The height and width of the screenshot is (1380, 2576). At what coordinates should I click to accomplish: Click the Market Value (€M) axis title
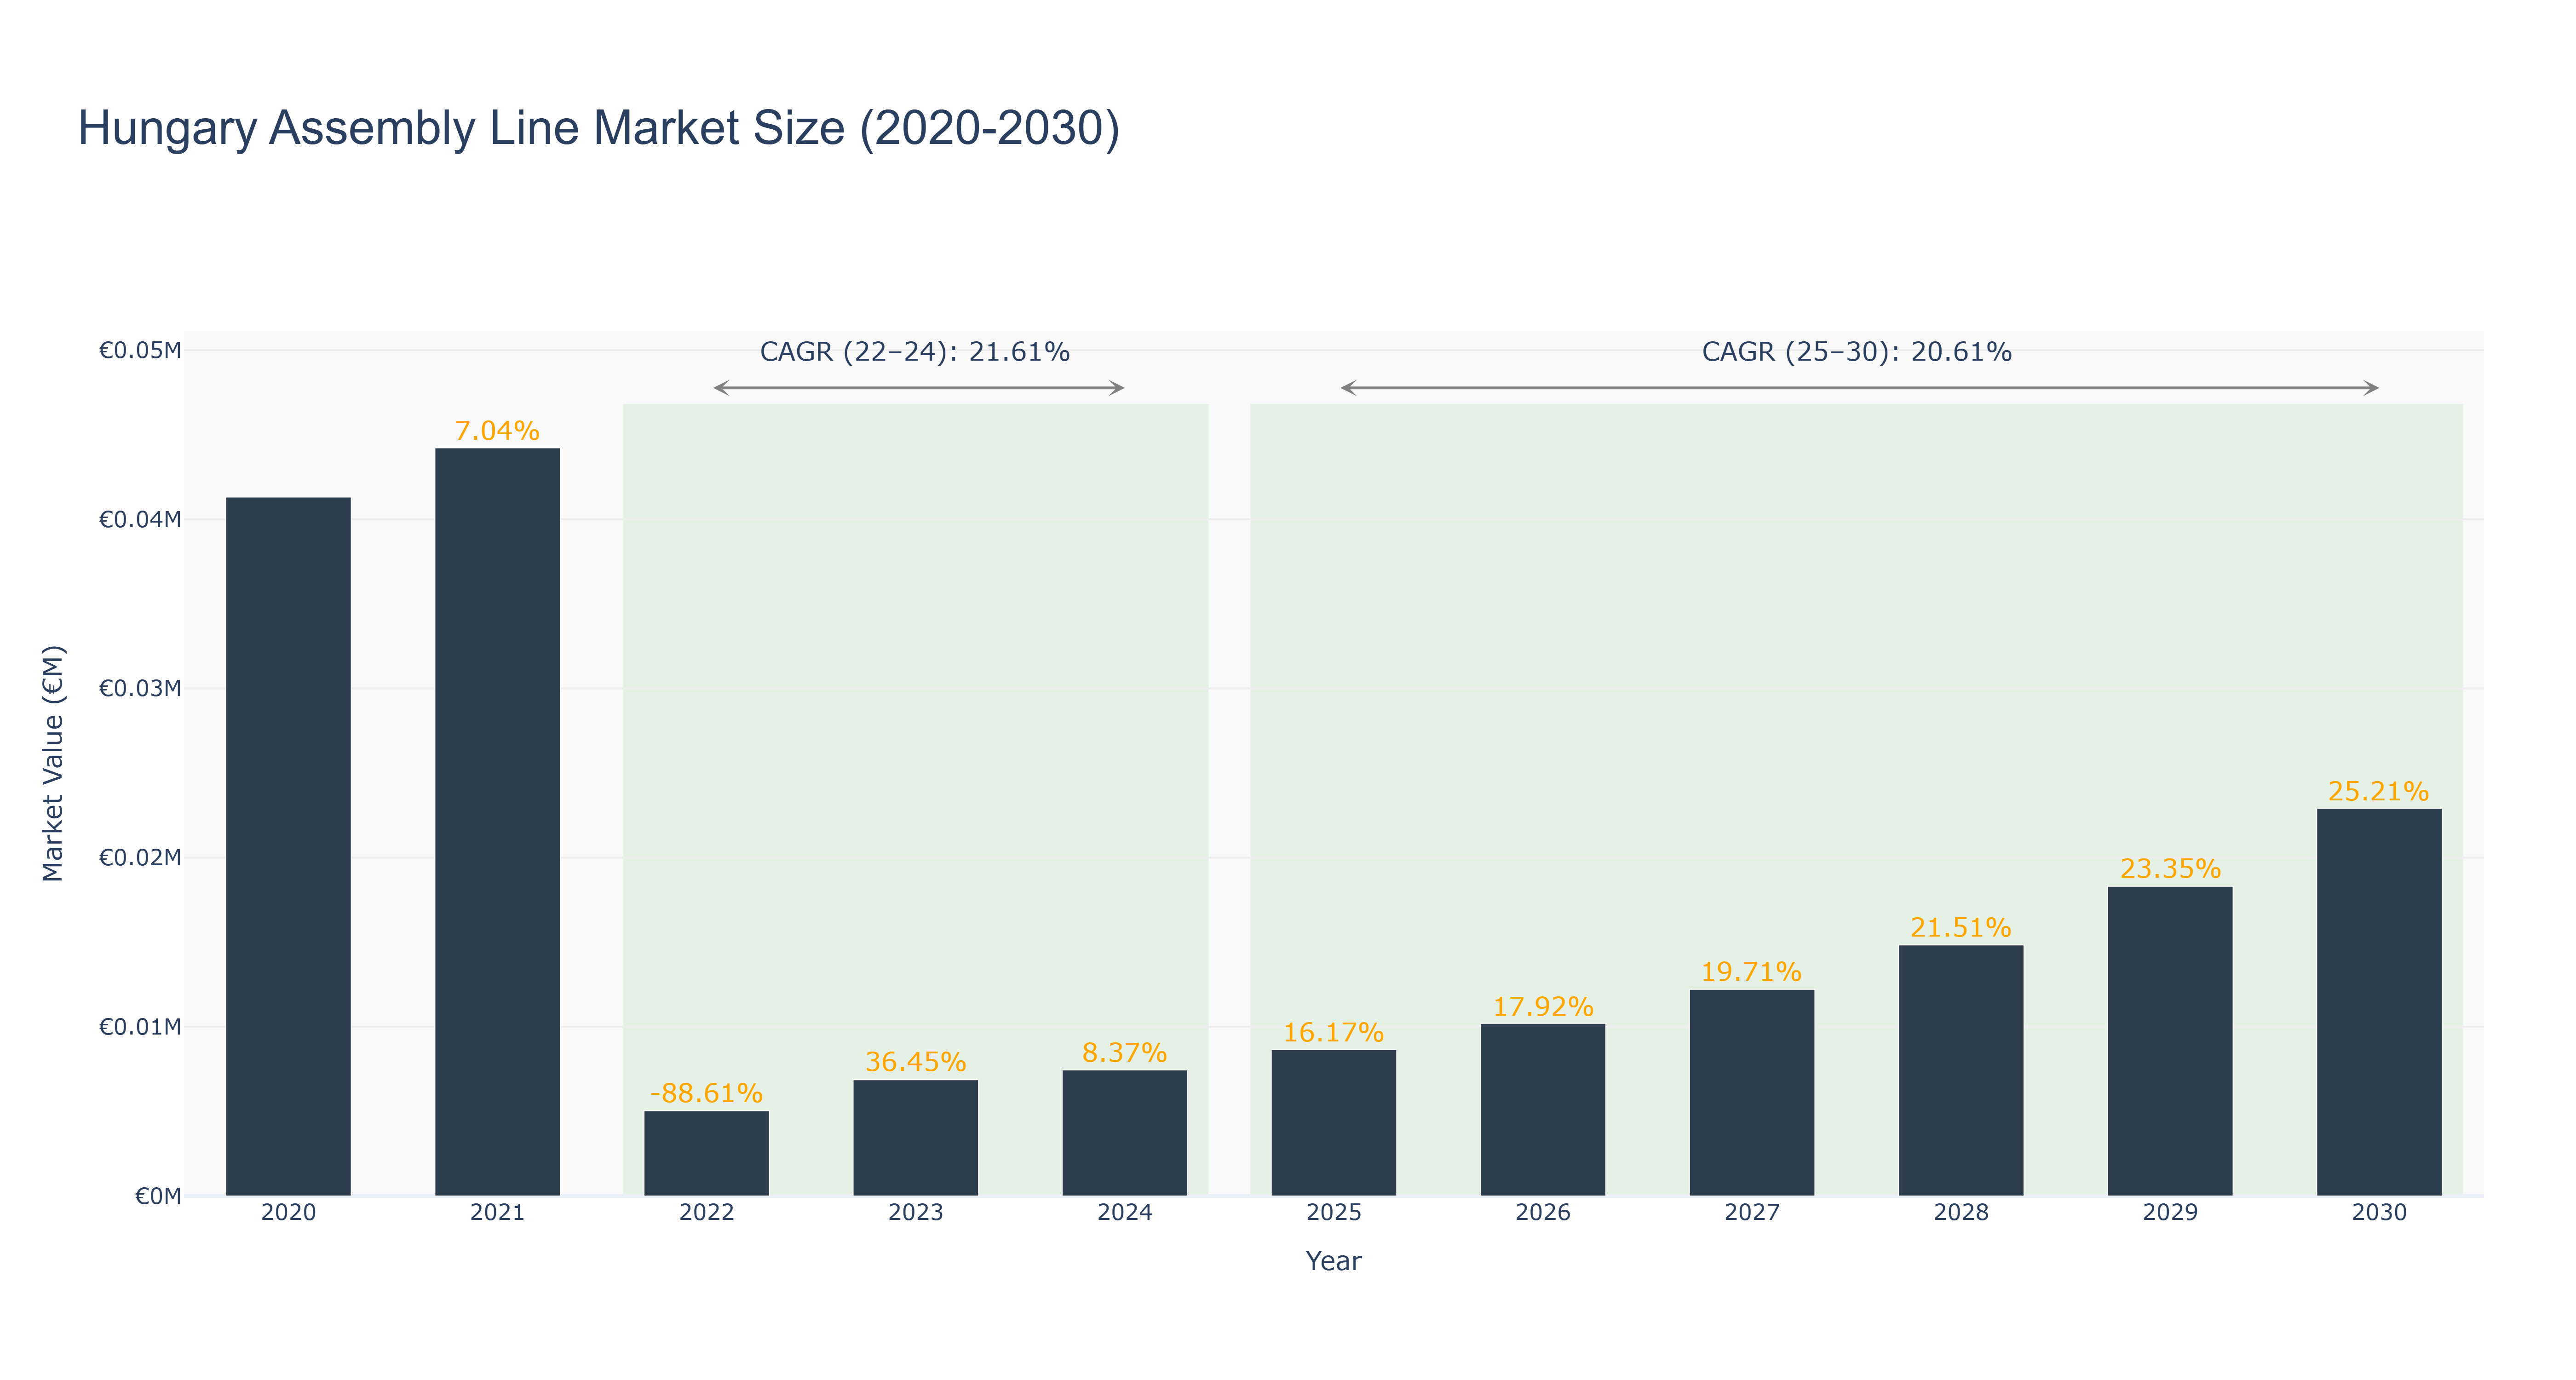(x=52, y=763)
